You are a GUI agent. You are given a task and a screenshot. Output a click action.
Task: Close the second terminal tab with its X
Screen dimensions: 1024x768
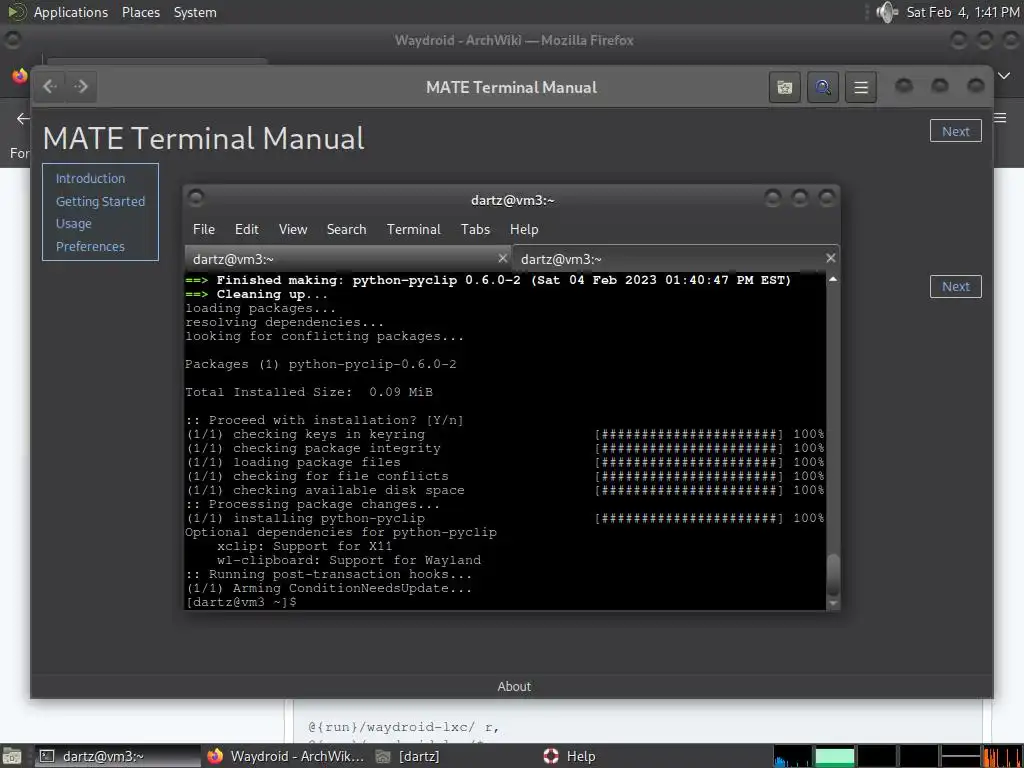tap(830, 259)
